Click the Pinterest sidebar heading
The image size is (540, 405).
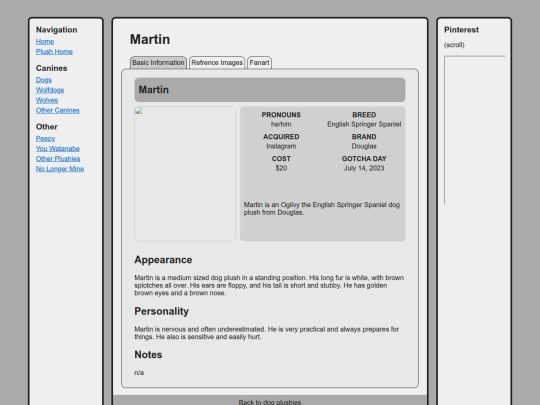(x=461, y=30)
